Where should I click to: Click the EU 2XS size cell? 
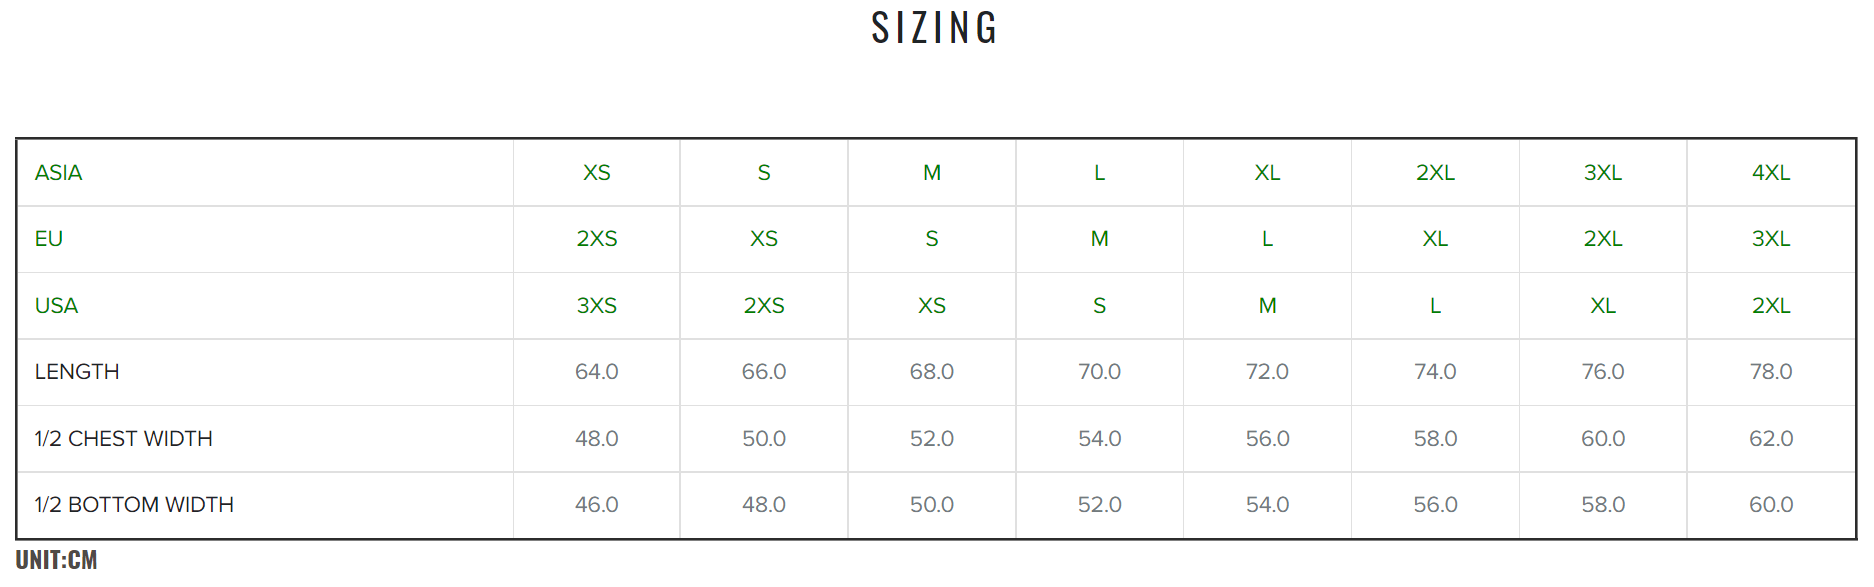[597, 239]
